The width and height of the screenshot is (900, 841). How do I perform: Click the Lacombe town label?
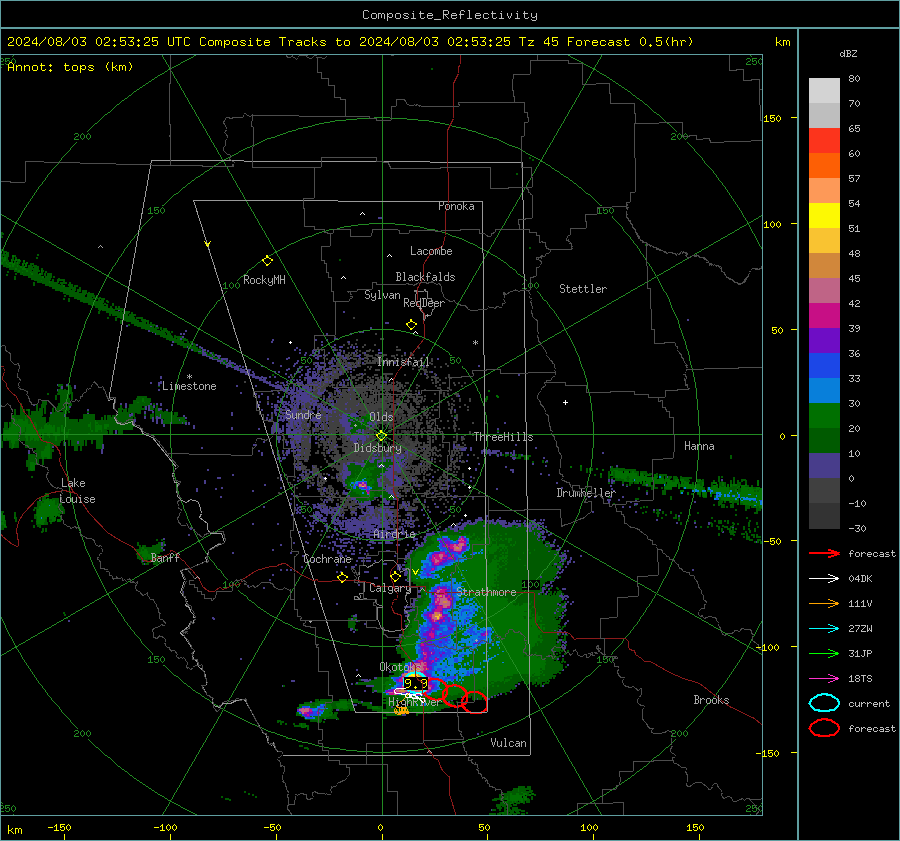[x=431, y=251]
